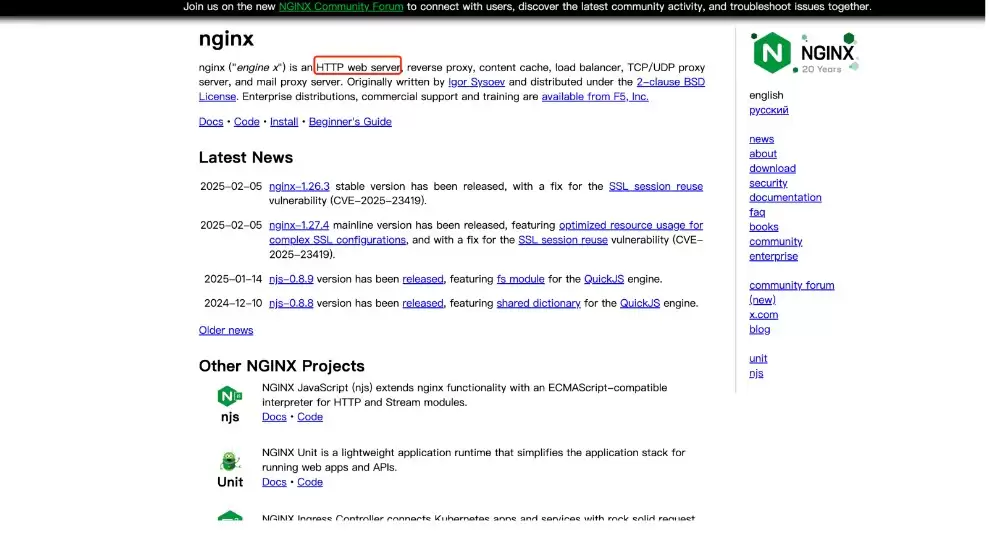Open the Older news link

click(226, 330)
